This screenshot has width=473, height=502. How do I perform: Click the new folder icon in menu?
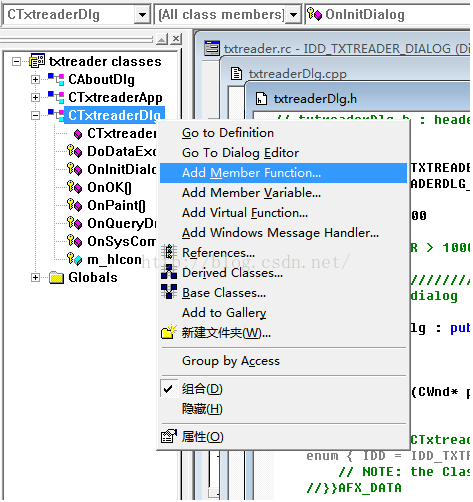(x=169, y=332)
